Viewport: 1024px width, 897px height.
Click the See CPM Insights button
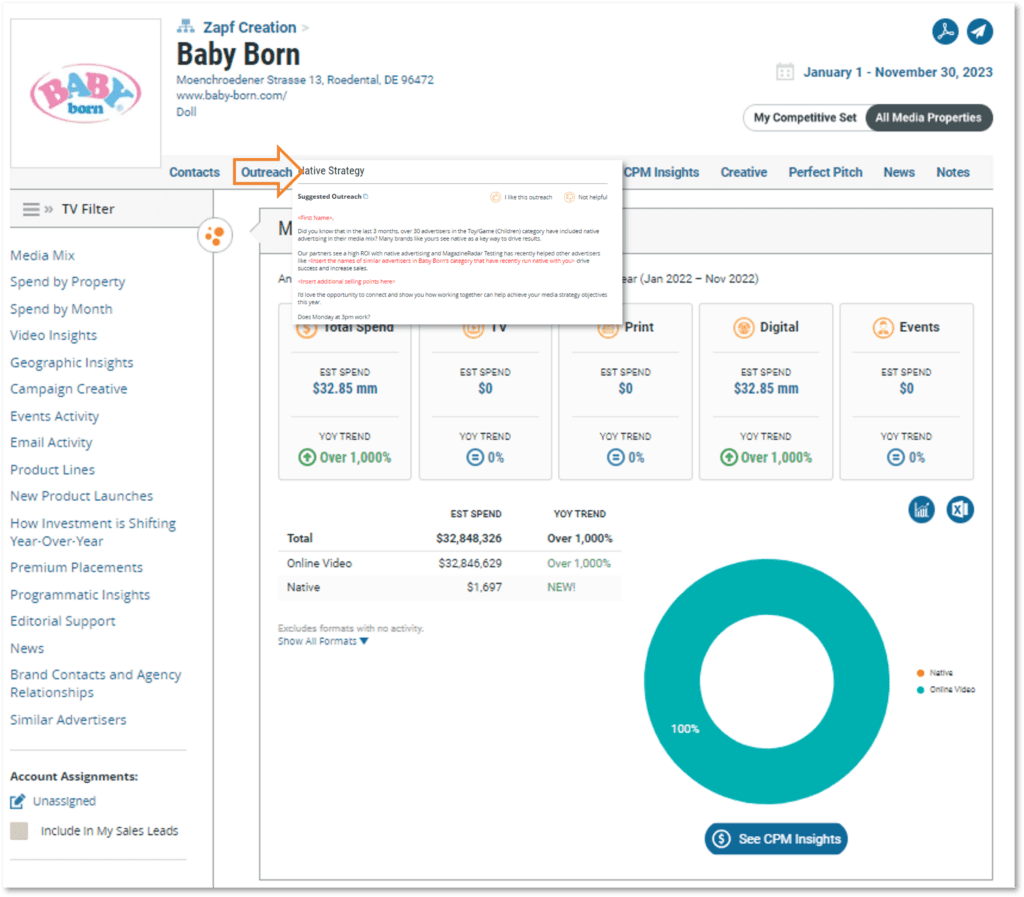point(776,839)
